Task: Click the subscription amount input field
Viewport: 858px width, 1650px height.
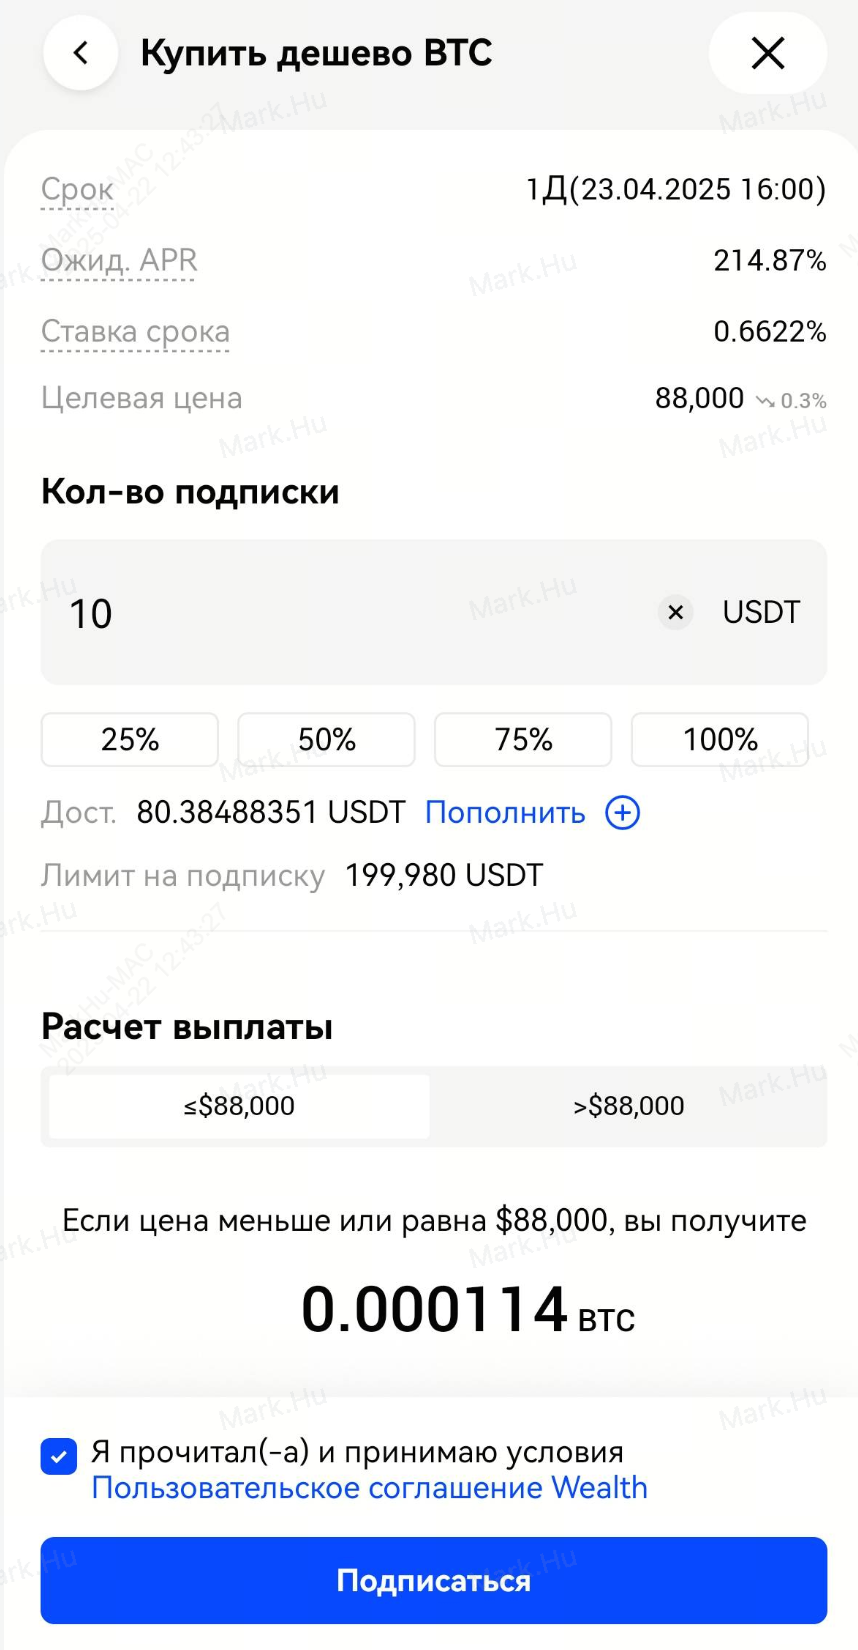Action: coord(350,613)
